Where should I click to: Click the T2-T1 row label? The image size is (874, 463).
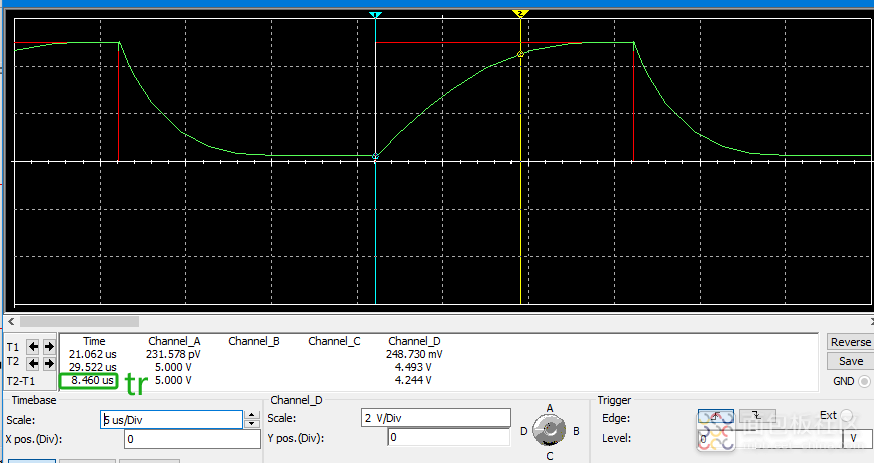tap(21, 381)
